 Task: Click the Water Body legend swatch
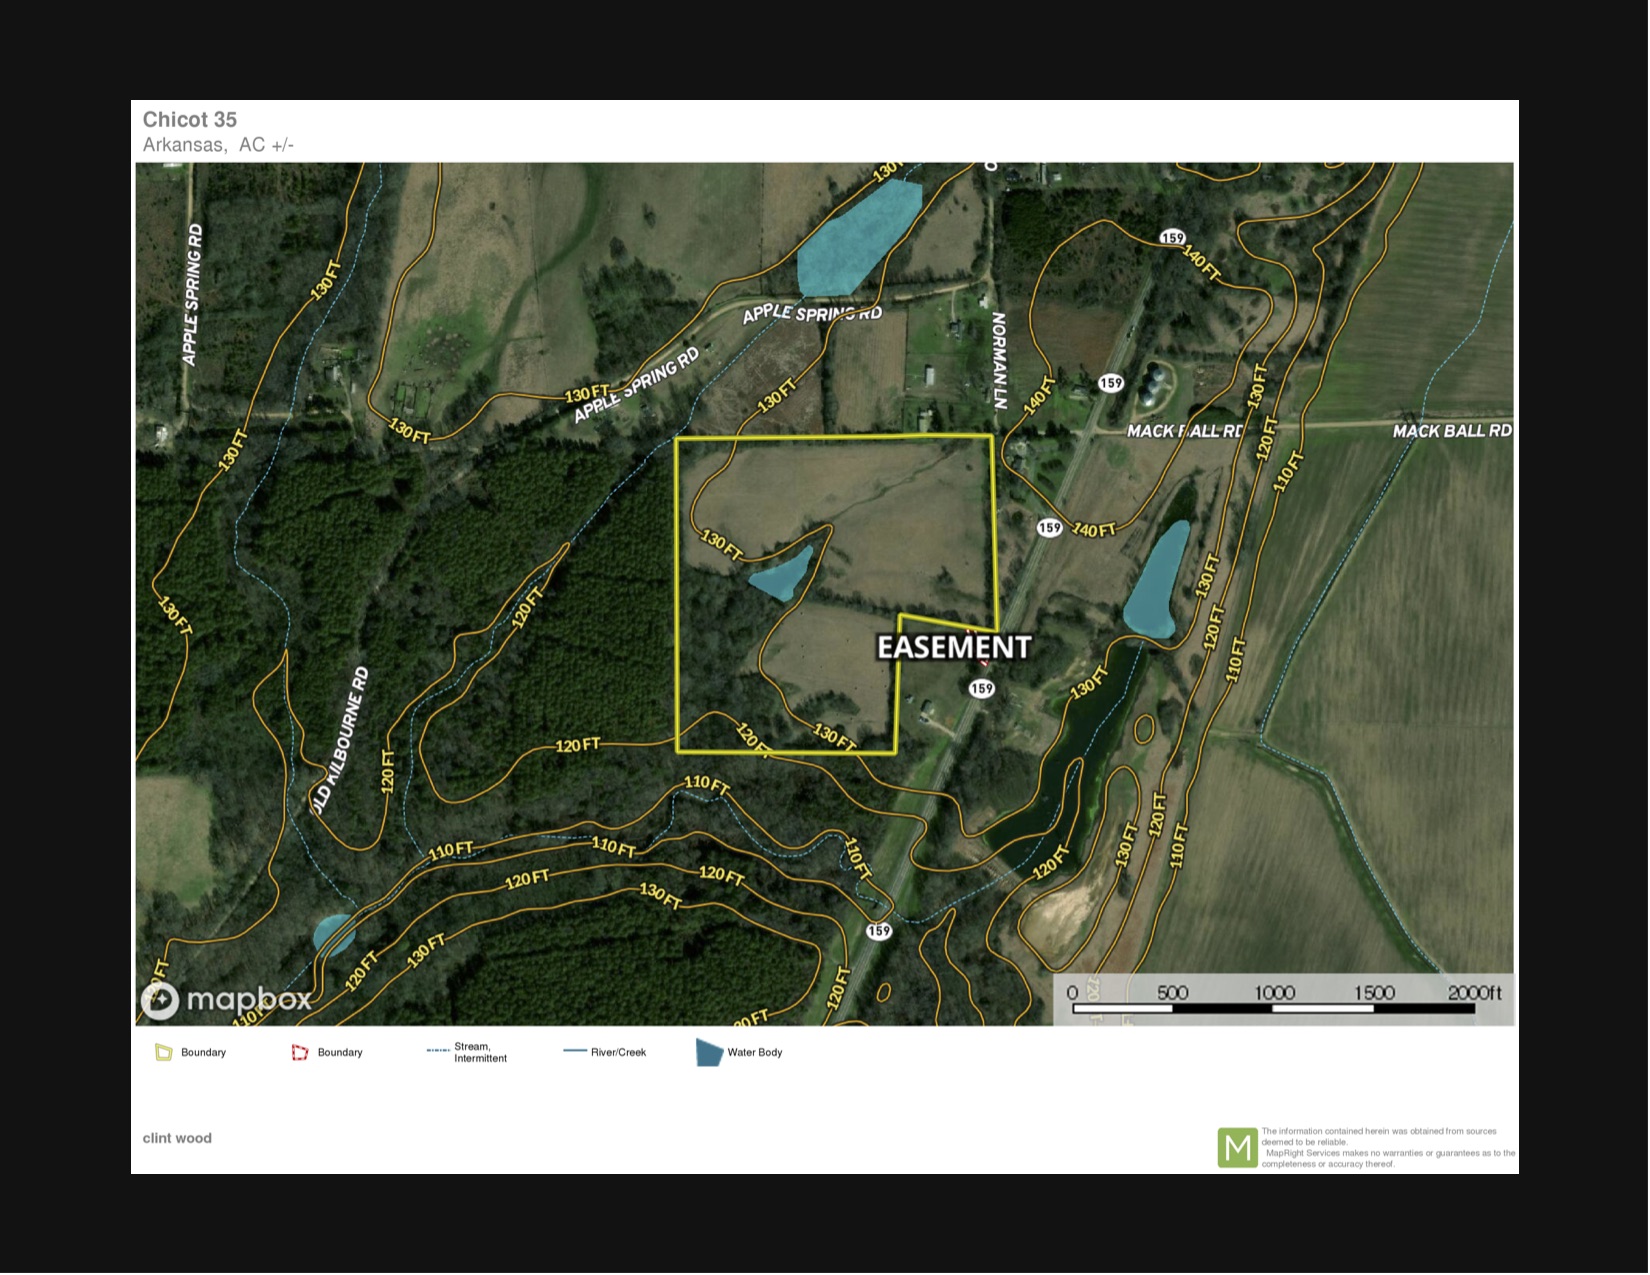(x=709, y=1052)
